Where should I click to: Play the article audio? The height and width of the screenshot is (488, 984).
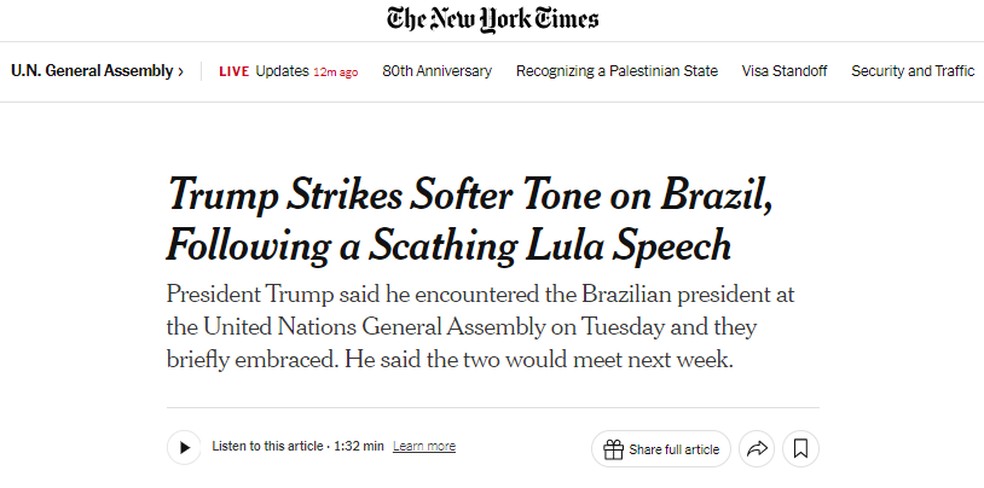pos(184,448)
